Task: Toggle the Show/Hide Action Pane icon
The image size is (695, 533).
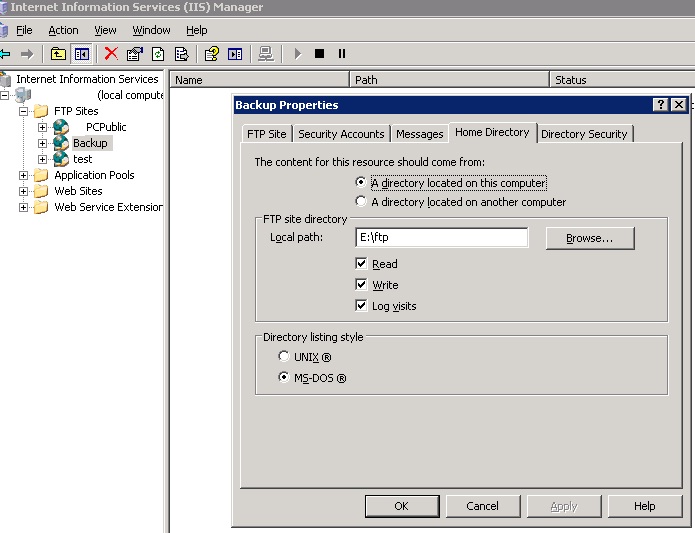Action: pos(235,54)
